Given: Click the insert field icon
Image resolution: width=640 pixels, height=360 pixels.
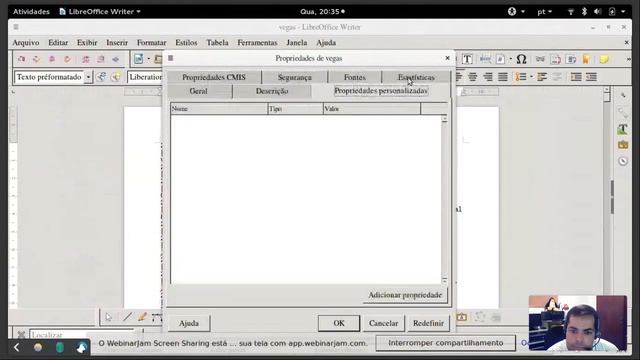Looking at the screenshot, I should click(x=500, y=59).
